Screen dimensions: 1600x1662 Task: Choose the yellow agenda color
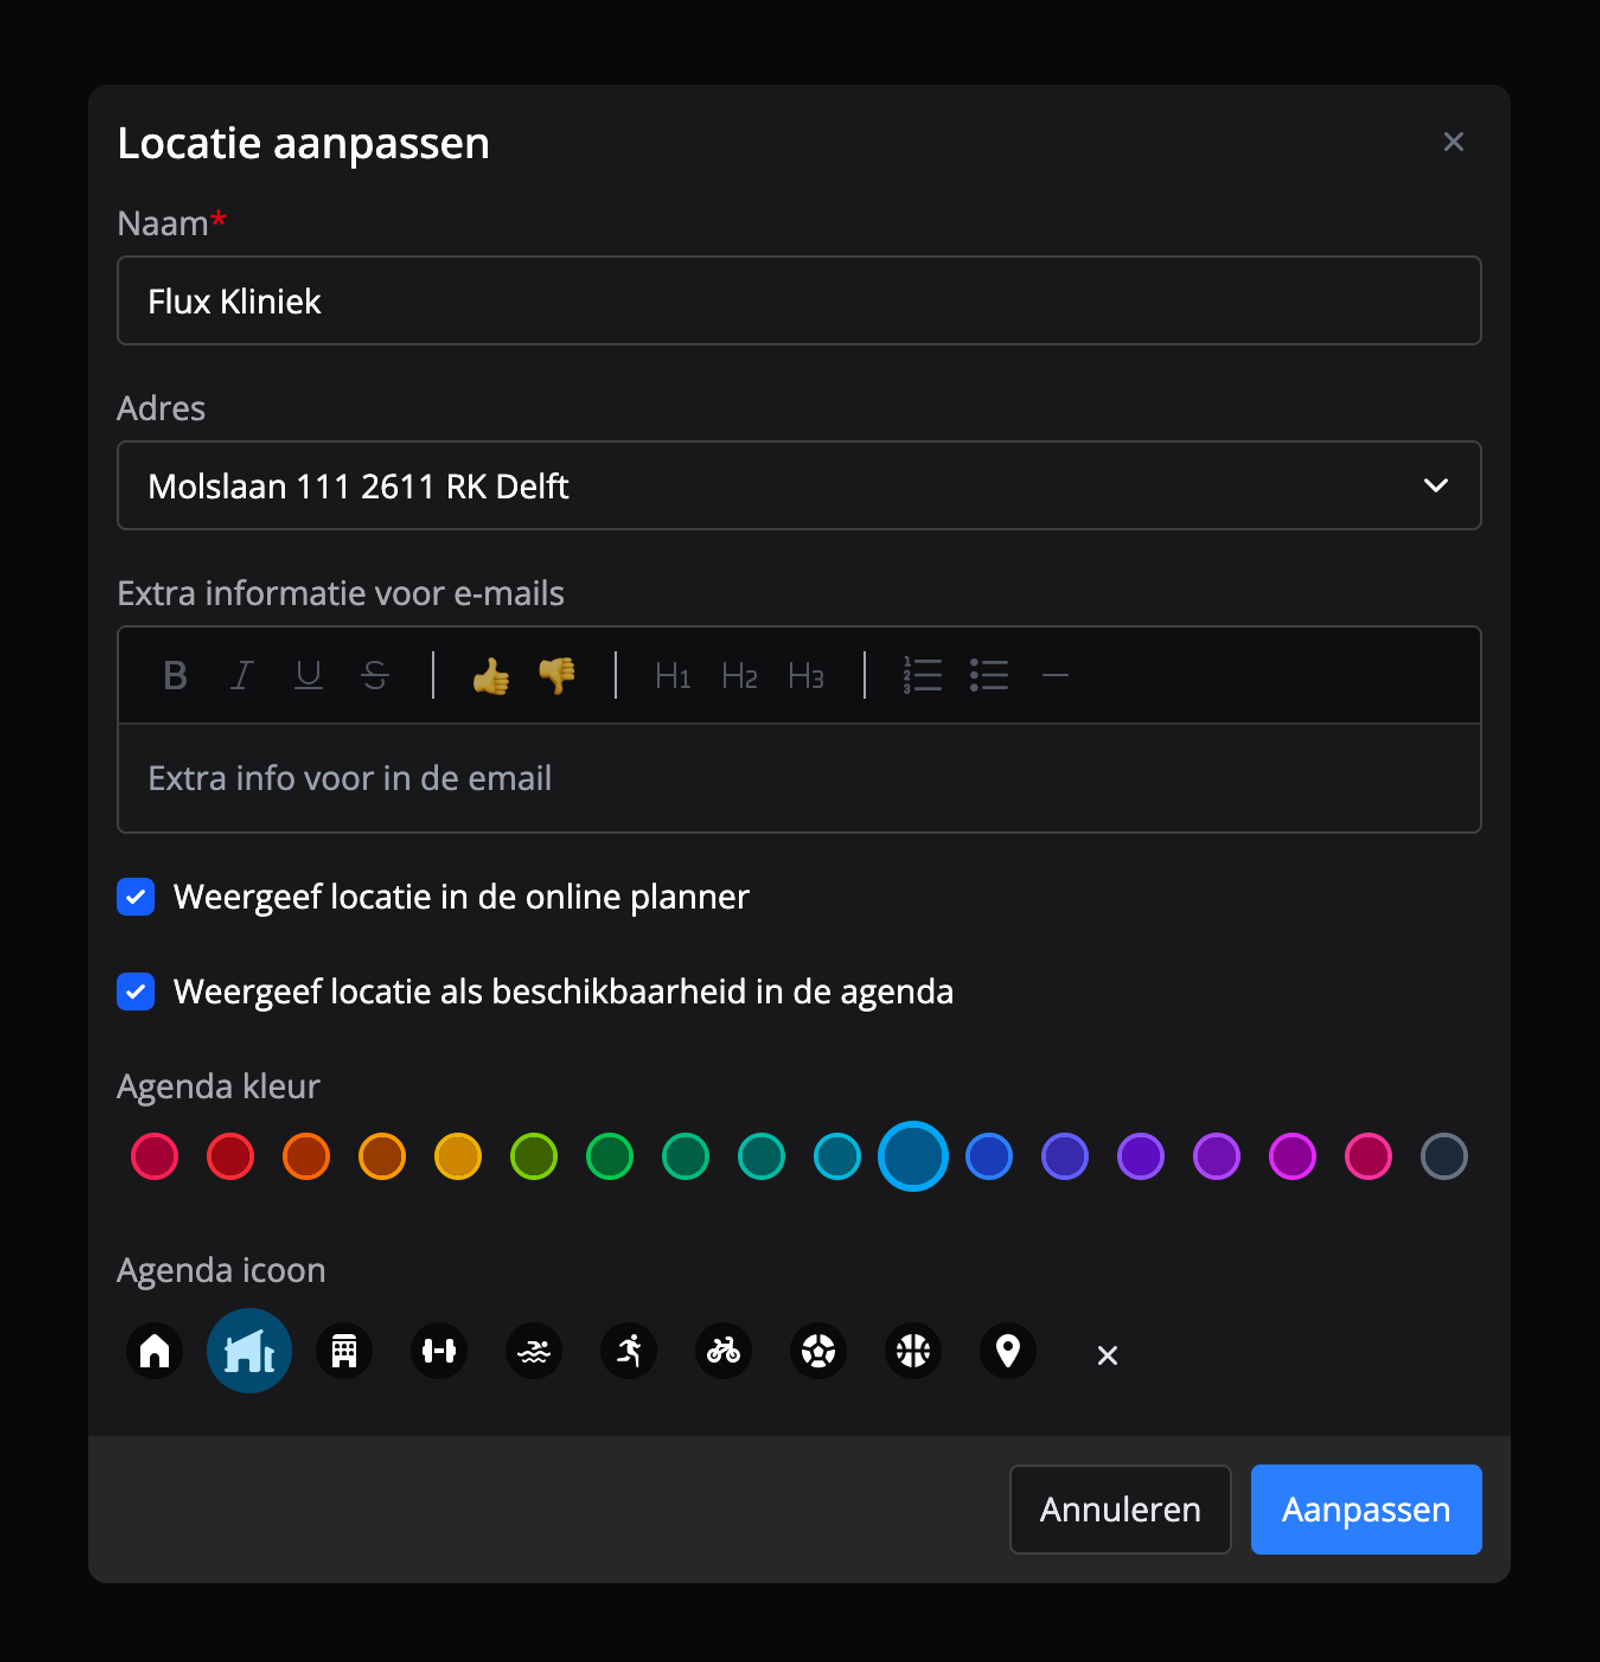[x=458, y=1157]
